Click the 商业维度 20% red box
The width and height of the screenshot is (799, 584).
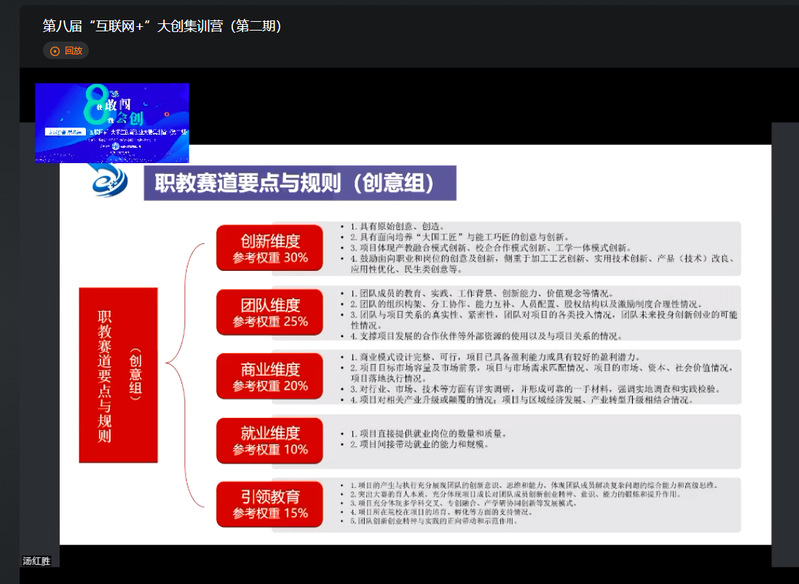(270, 376)
